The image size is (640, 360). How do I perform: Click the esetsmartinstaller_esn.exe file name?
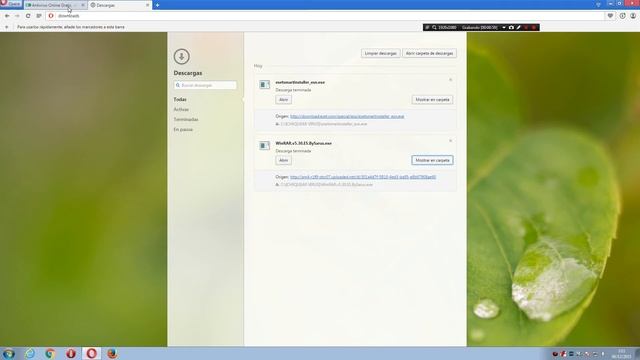click(x=300, y=82)
